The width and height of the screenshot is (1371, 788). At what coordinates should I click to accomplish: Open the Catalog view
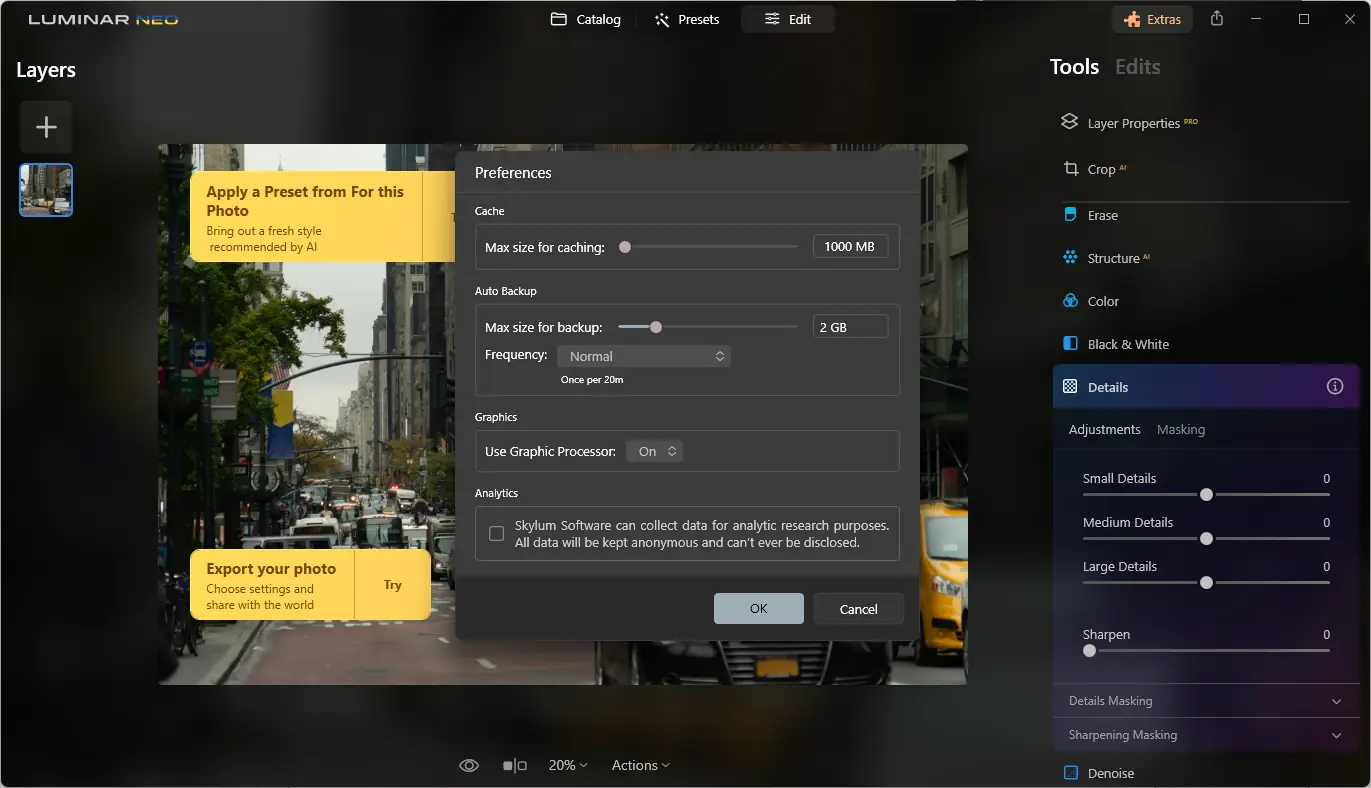[x=585, y=18]
